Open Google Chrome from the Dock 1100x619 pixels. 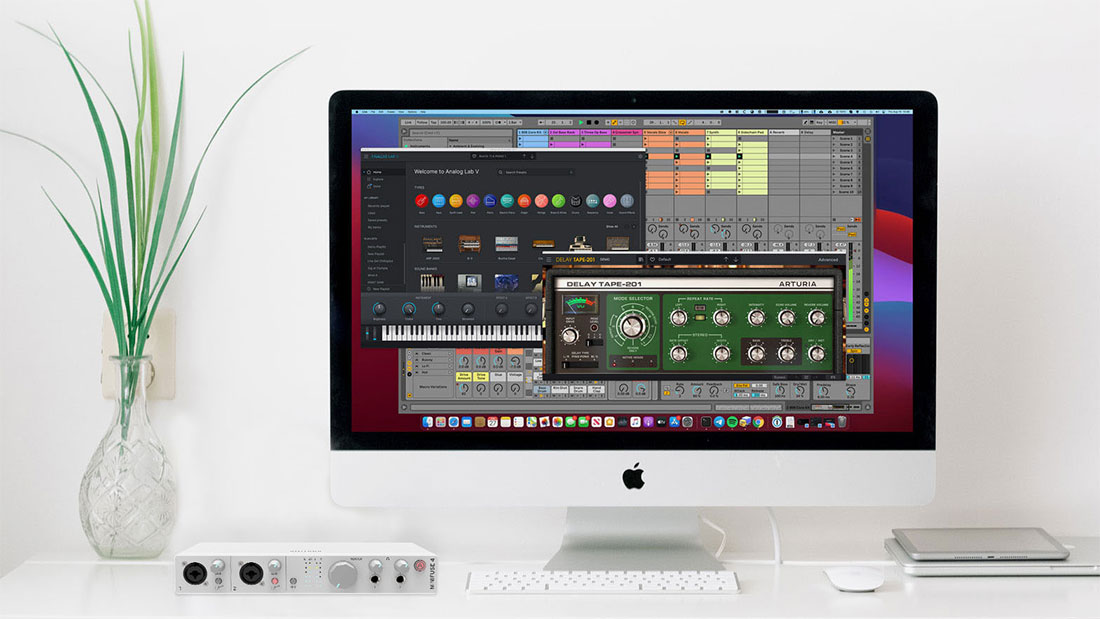pos(758,422)
